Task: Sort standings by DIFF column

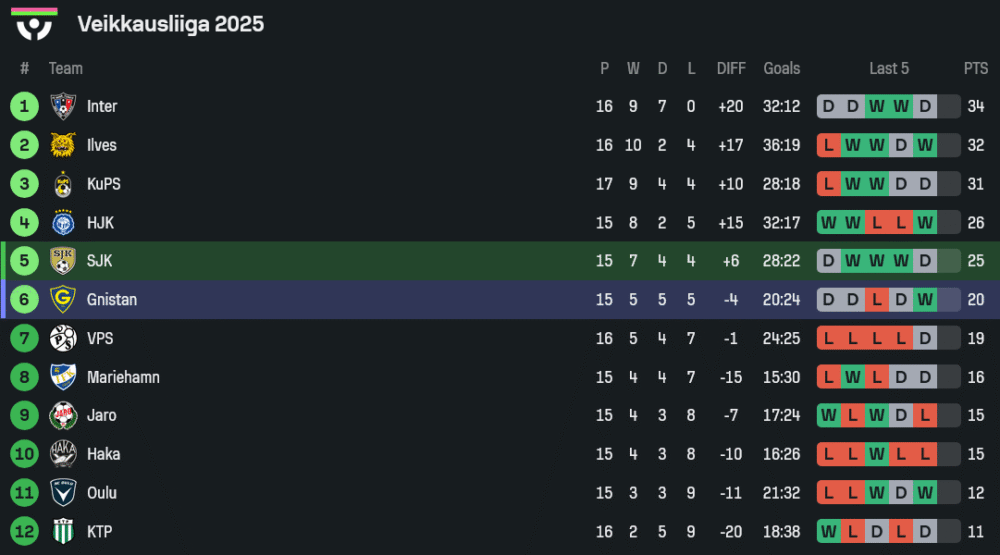Action: coord(731,68)
